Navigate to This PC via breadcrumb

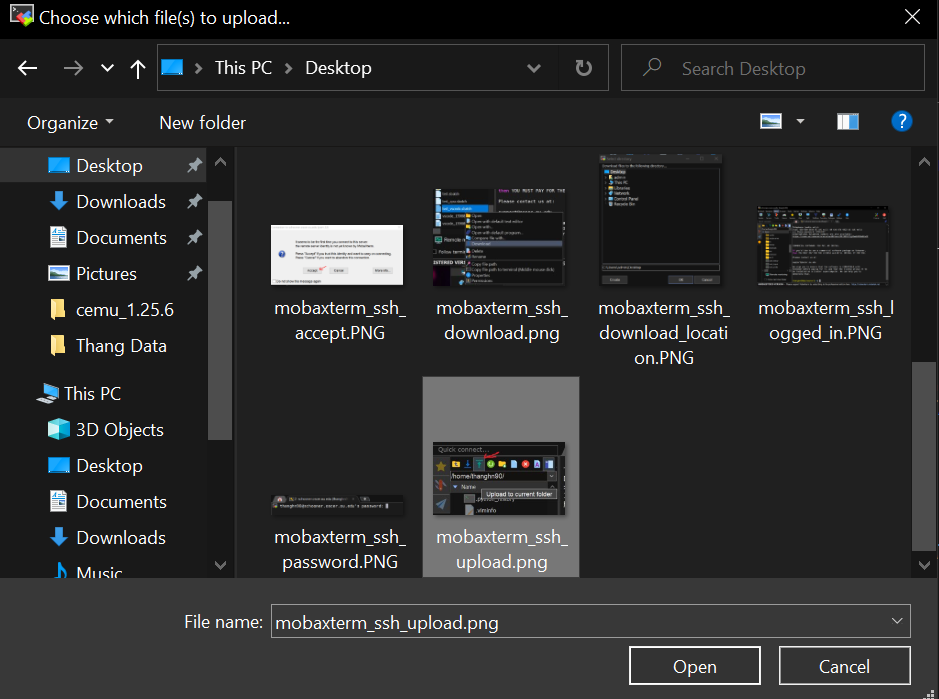tap(243, 68)
